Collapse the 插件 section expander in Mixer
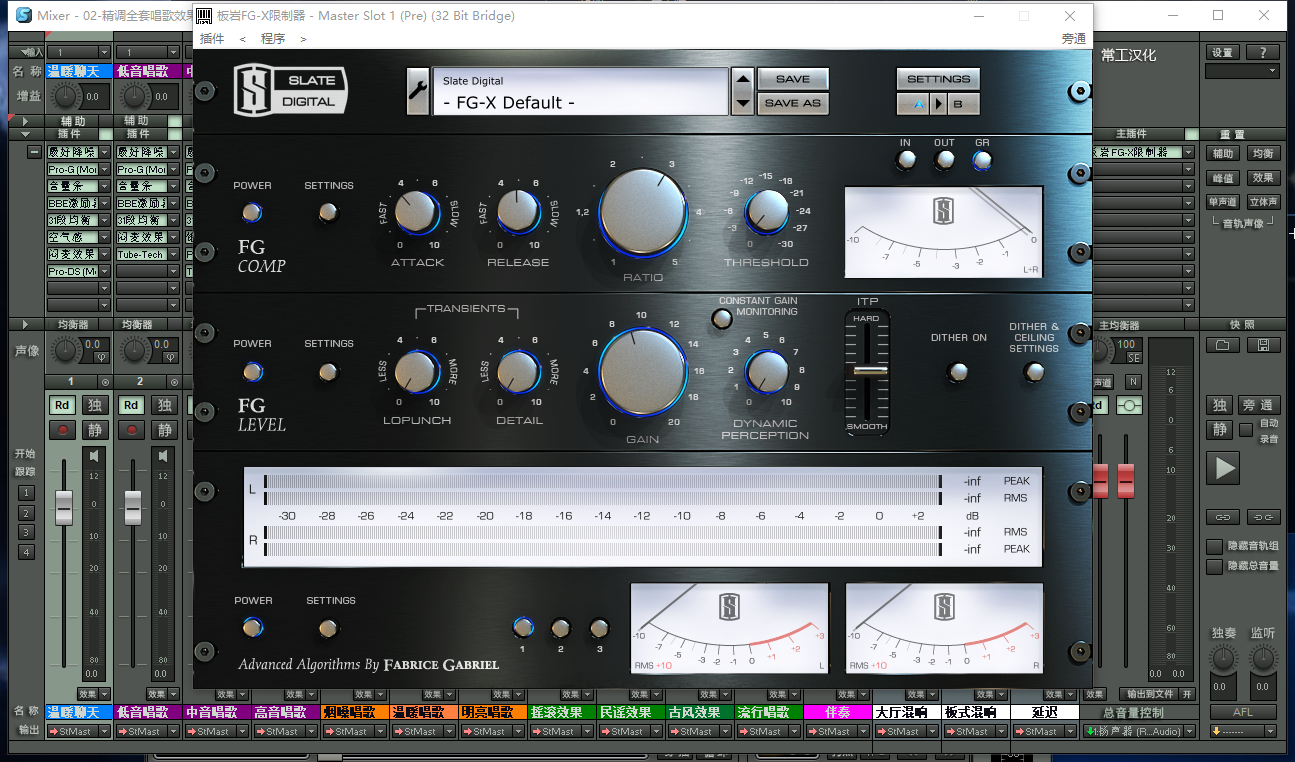 coord(25,134)
